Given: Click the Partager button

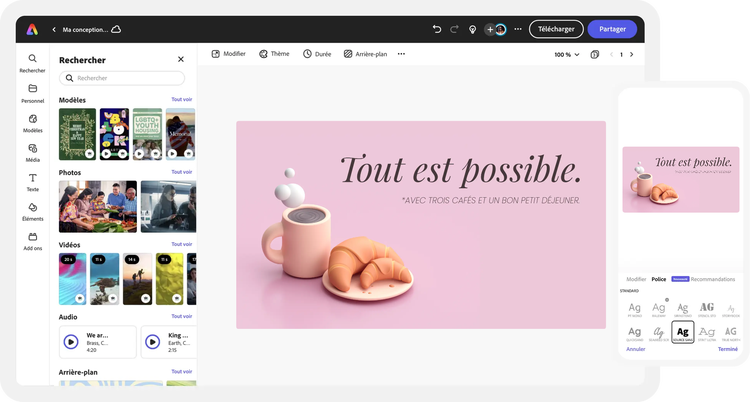Looking at the screenshot, I should [612, 29].
